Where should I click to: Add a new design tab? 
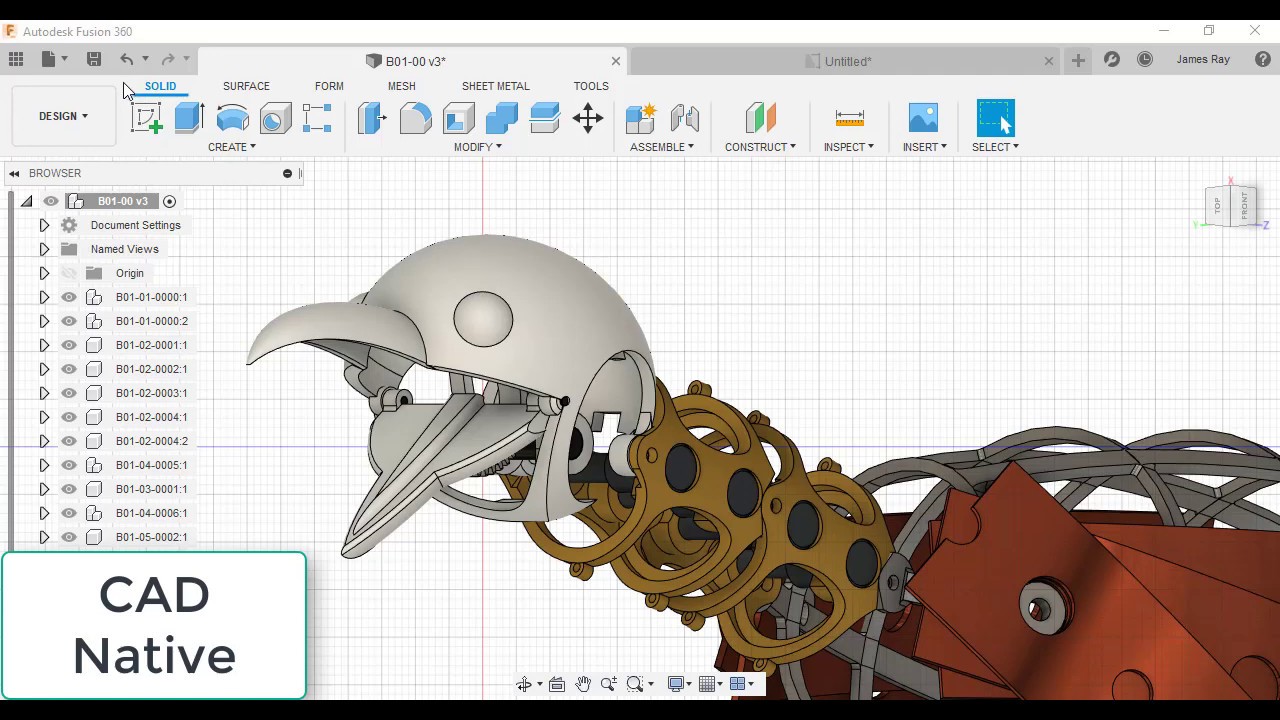click(1078, 60)
